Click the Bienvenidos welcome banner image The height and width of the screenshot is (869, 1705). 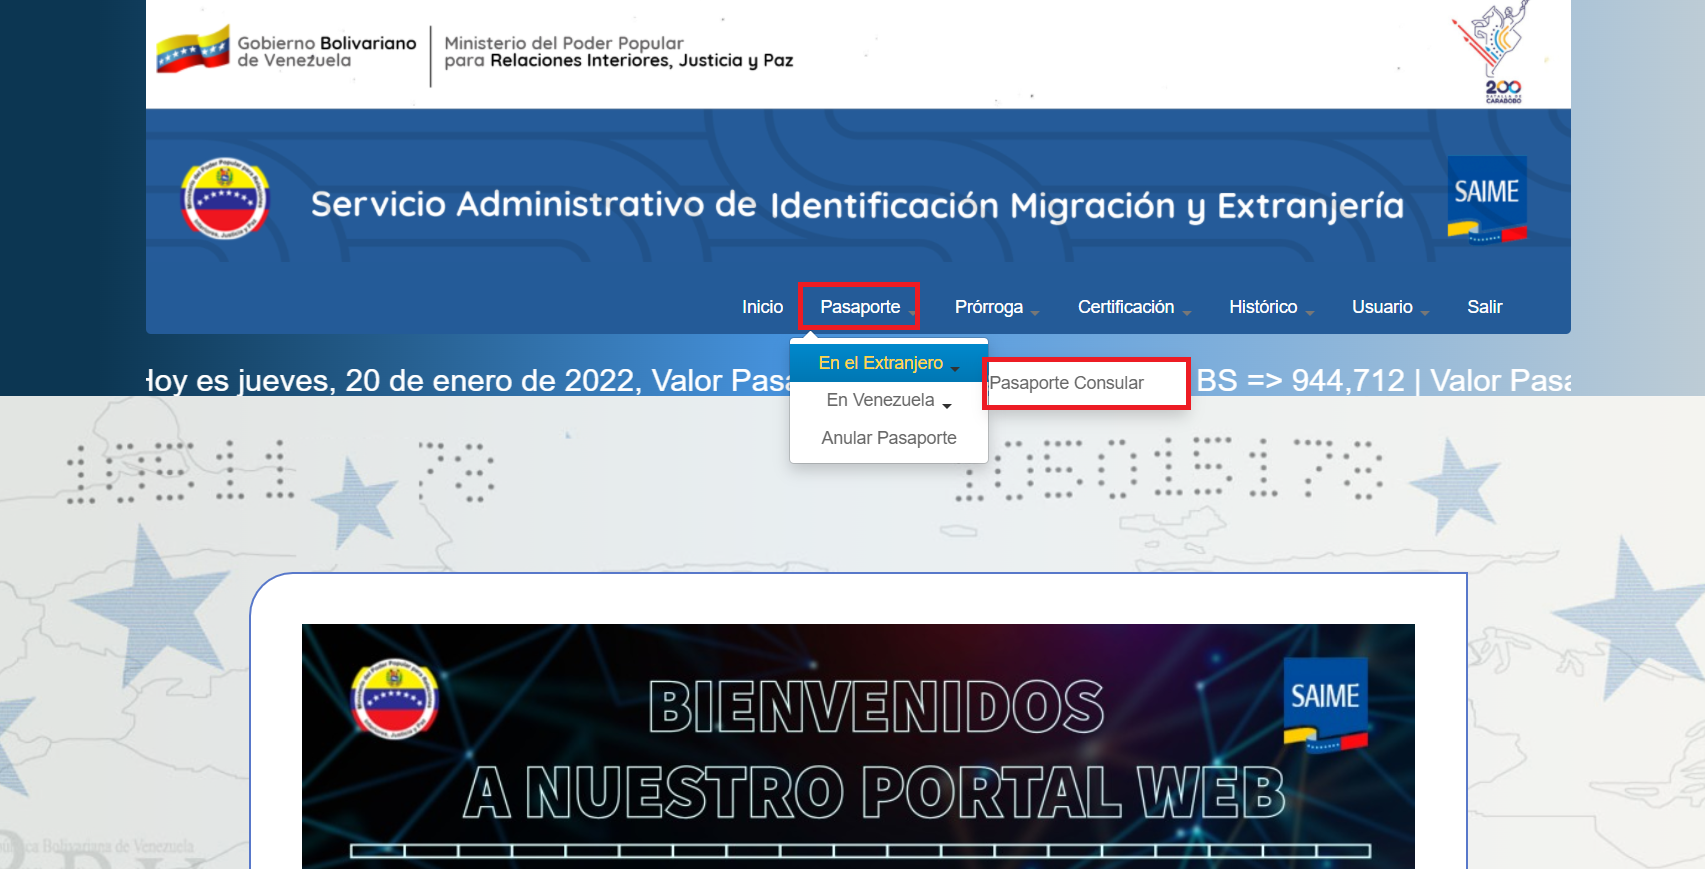(x=858, y=746)
